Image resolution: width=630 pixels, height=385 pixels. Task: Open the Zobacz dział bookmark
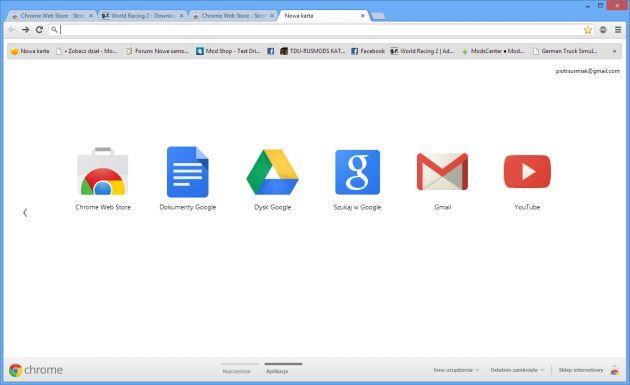[x=87, y=51]
